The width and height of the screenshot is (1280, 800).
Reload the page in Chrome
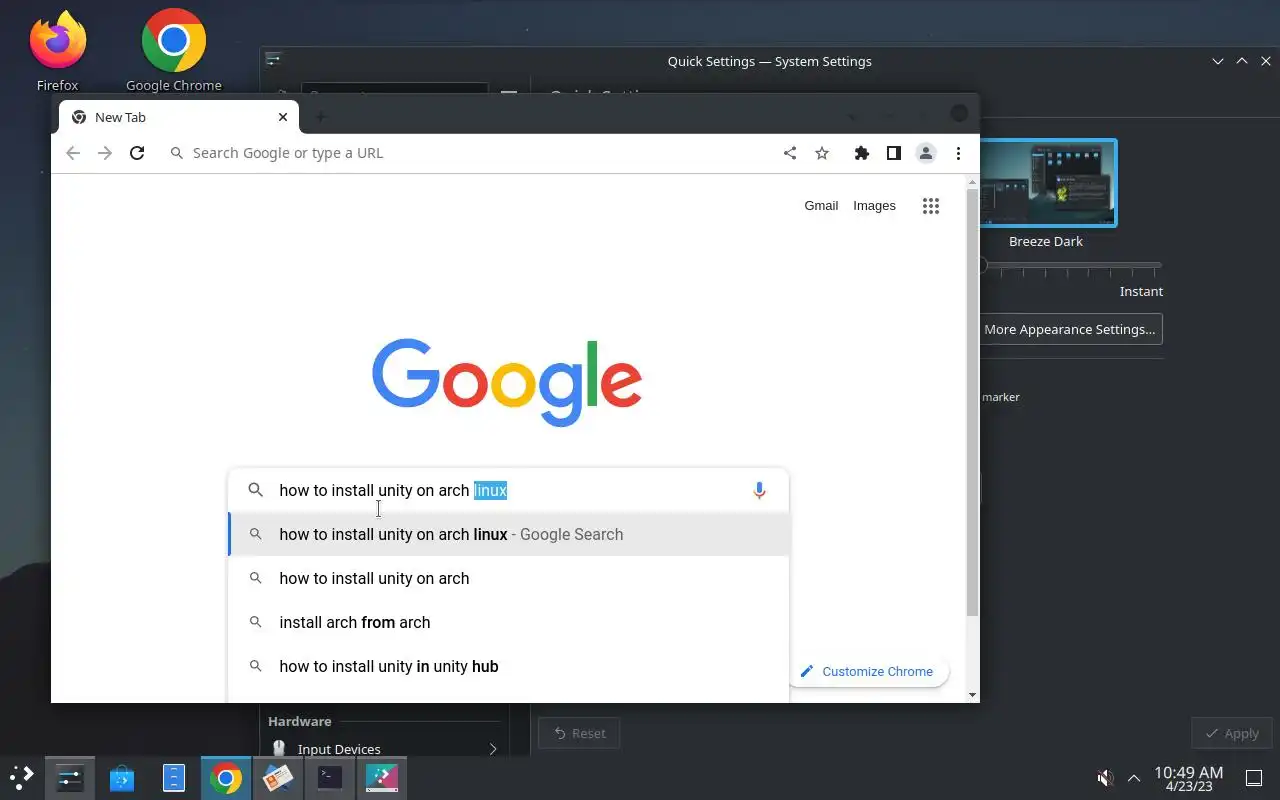pyautogui.click(x=137, y=153)
